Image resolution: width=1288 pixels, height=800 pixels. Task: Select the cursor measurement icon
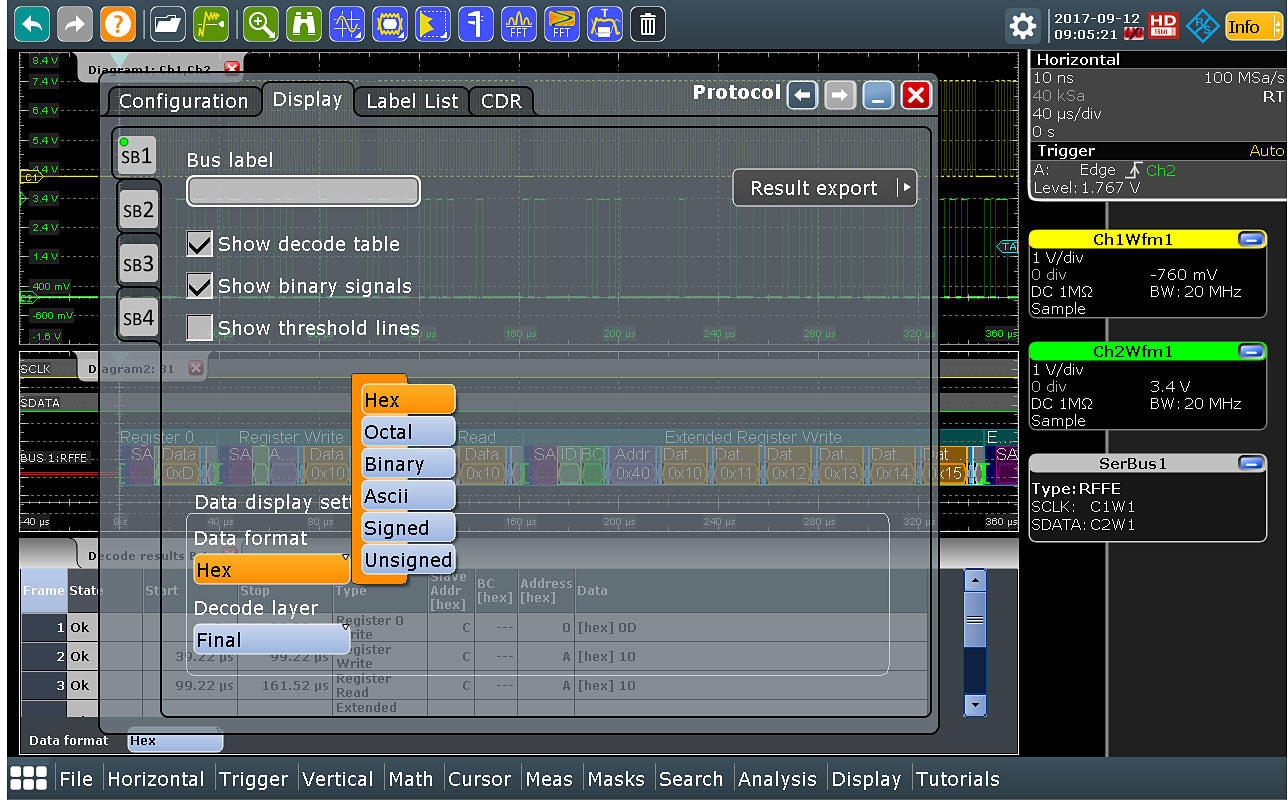pos(347,23)
